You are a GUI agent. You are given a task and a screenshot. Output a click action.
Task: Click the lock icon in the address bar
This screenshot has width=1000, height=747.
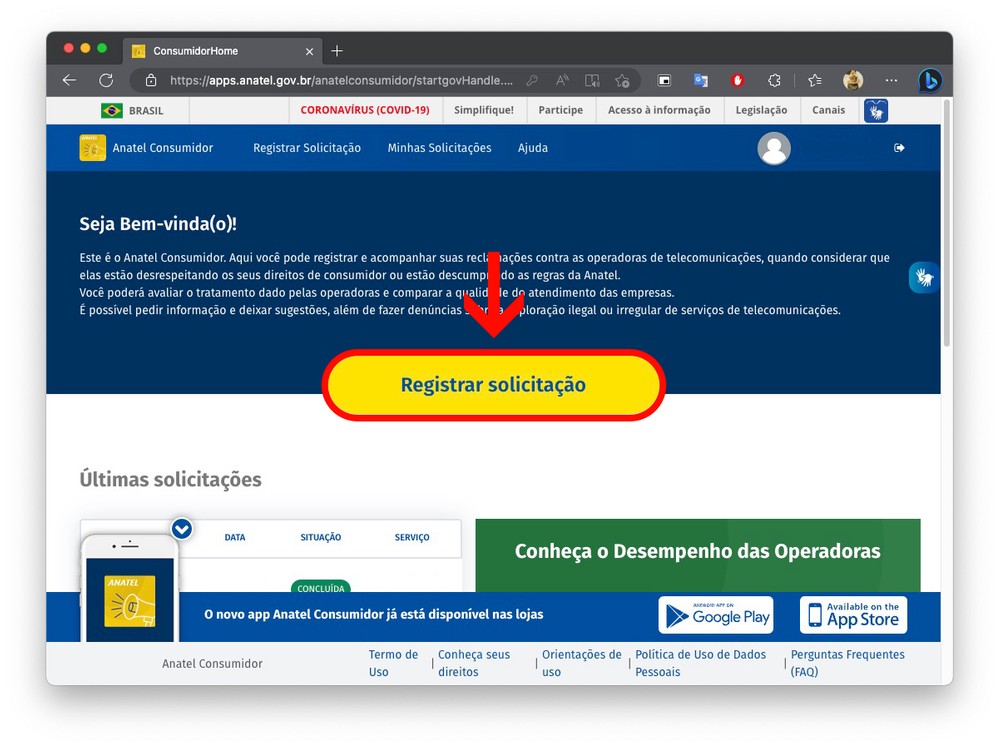pyautogui.click(x=151, y=80)
